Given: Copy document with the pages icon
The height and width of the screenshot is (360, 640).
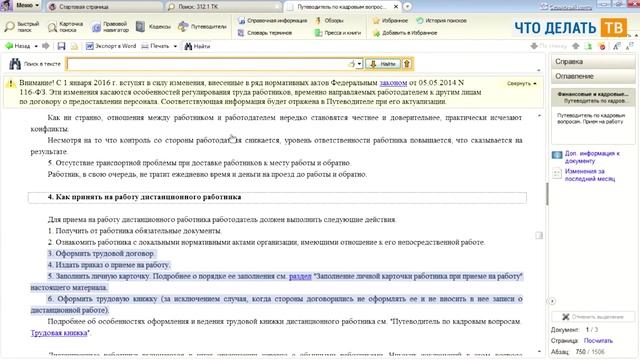Looking at the screenshot, I should (x=74, y=46).
